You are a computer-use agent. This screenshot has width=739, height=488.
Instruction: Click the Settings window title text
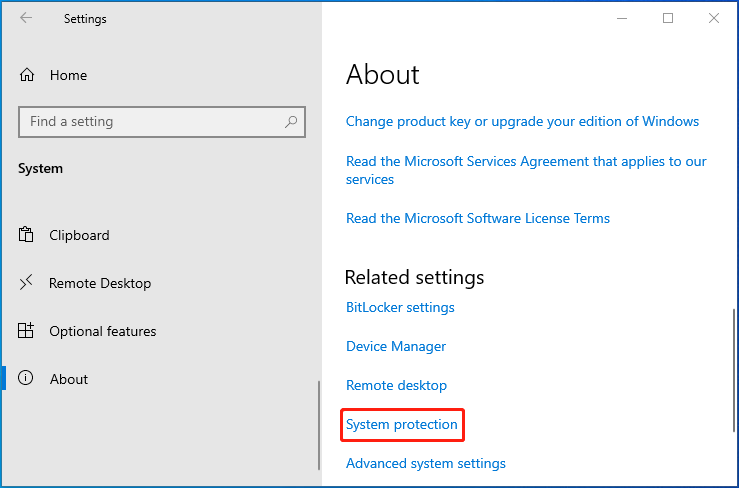pyautogui.click(x=85, y=19)
